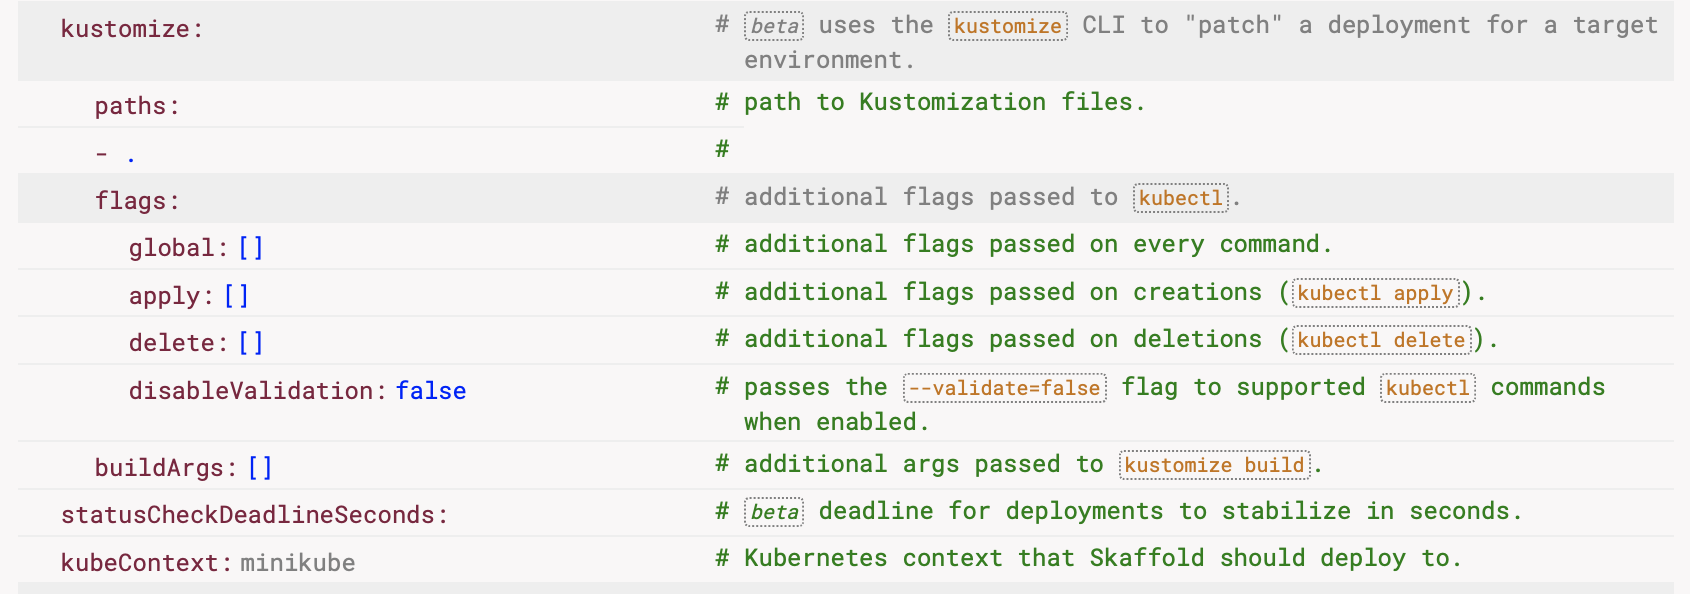Click the 'kubeContext:' key
The width and height of the screenshot is (1690, 594).
(x=146, y=563)
